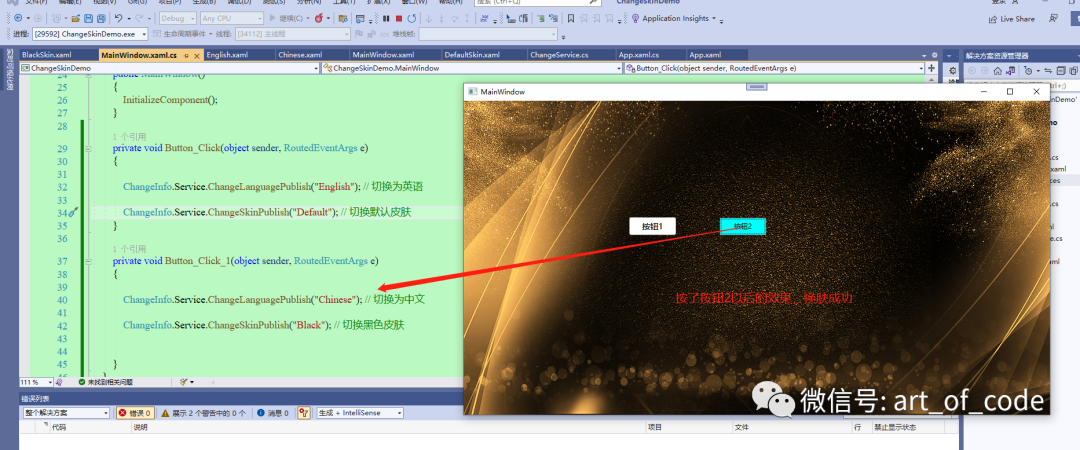Open the Build + IntelliSense dropdown
This screenshot has height=450, width=1080.
(360, 413)
